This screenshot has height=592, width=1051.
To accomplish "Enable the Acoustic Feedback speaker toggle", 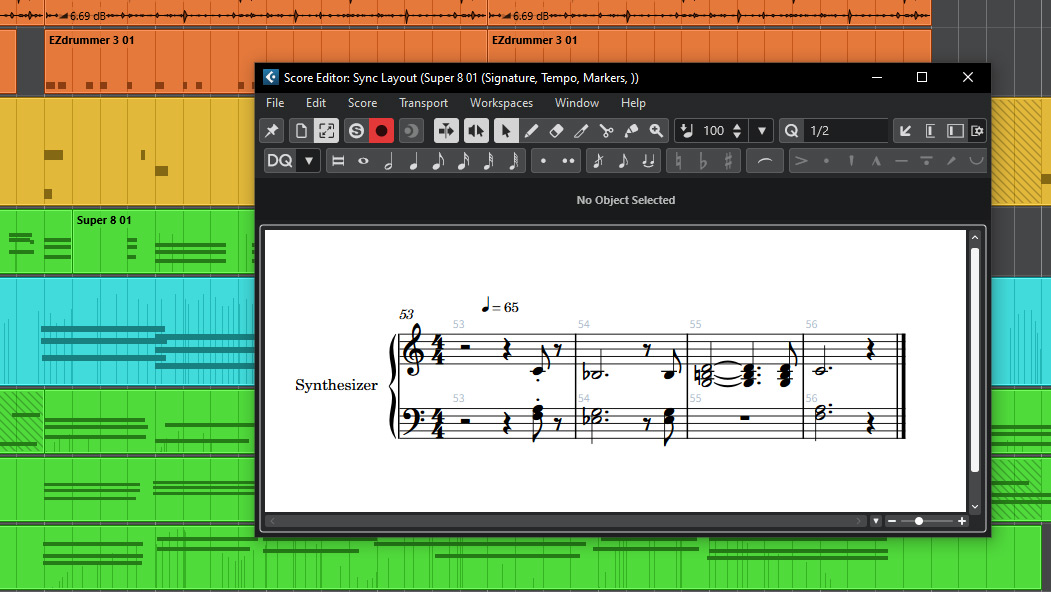I will (476, 131).
